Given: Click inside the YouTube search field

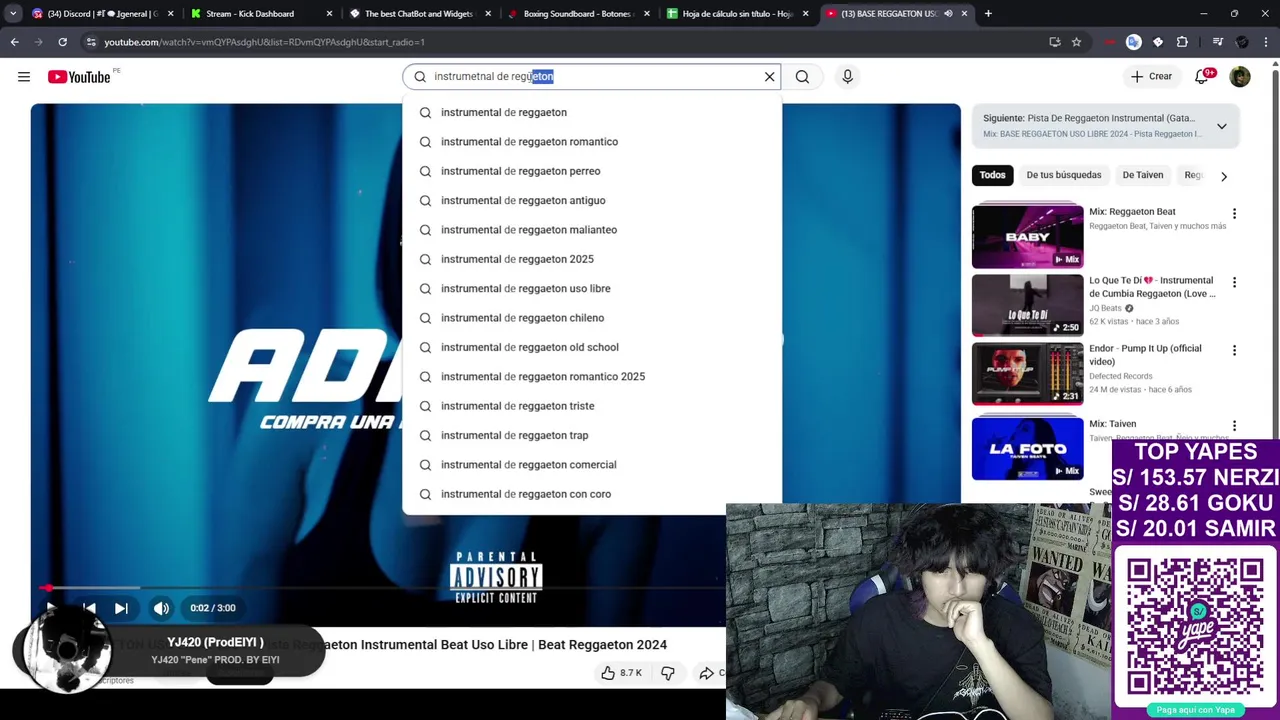Looking at the screenshot, I should point(590,77).
